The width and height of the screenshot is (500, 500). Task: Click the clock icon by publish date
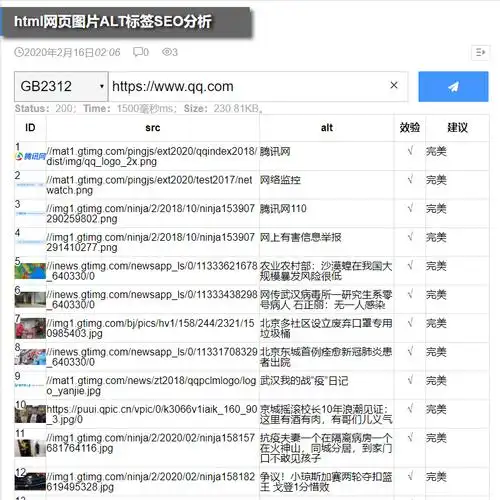pos(19,52)
